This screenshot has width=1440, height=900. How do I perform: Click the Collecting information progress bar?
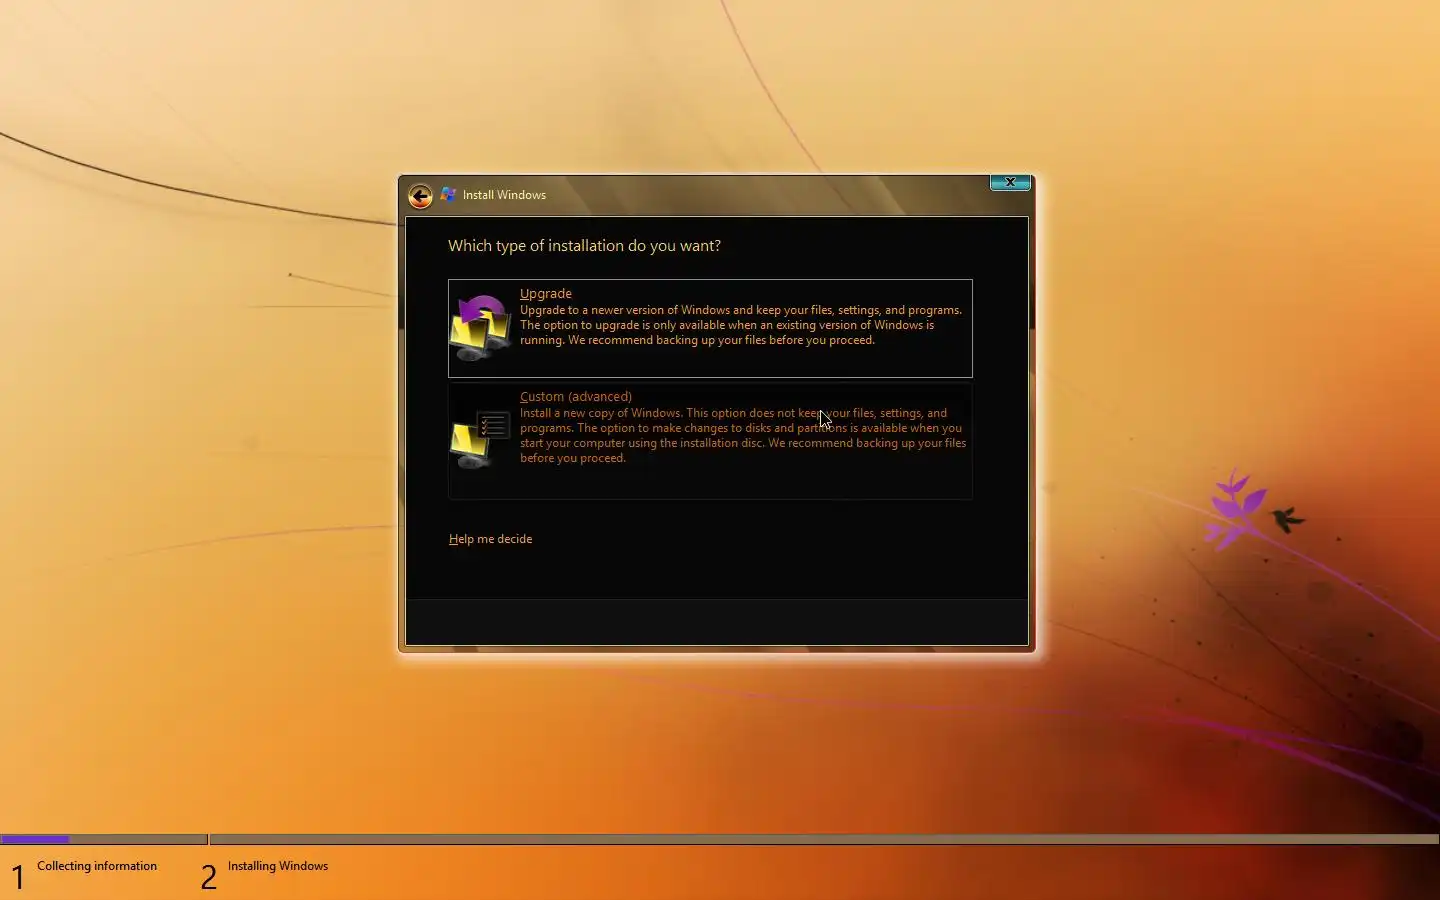point(104,839)
